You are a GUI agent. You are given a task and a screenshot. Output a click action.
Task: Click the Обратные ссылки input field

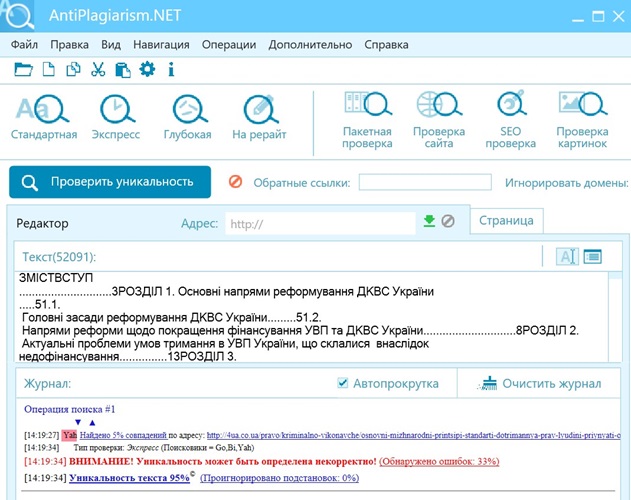point(425,182)
